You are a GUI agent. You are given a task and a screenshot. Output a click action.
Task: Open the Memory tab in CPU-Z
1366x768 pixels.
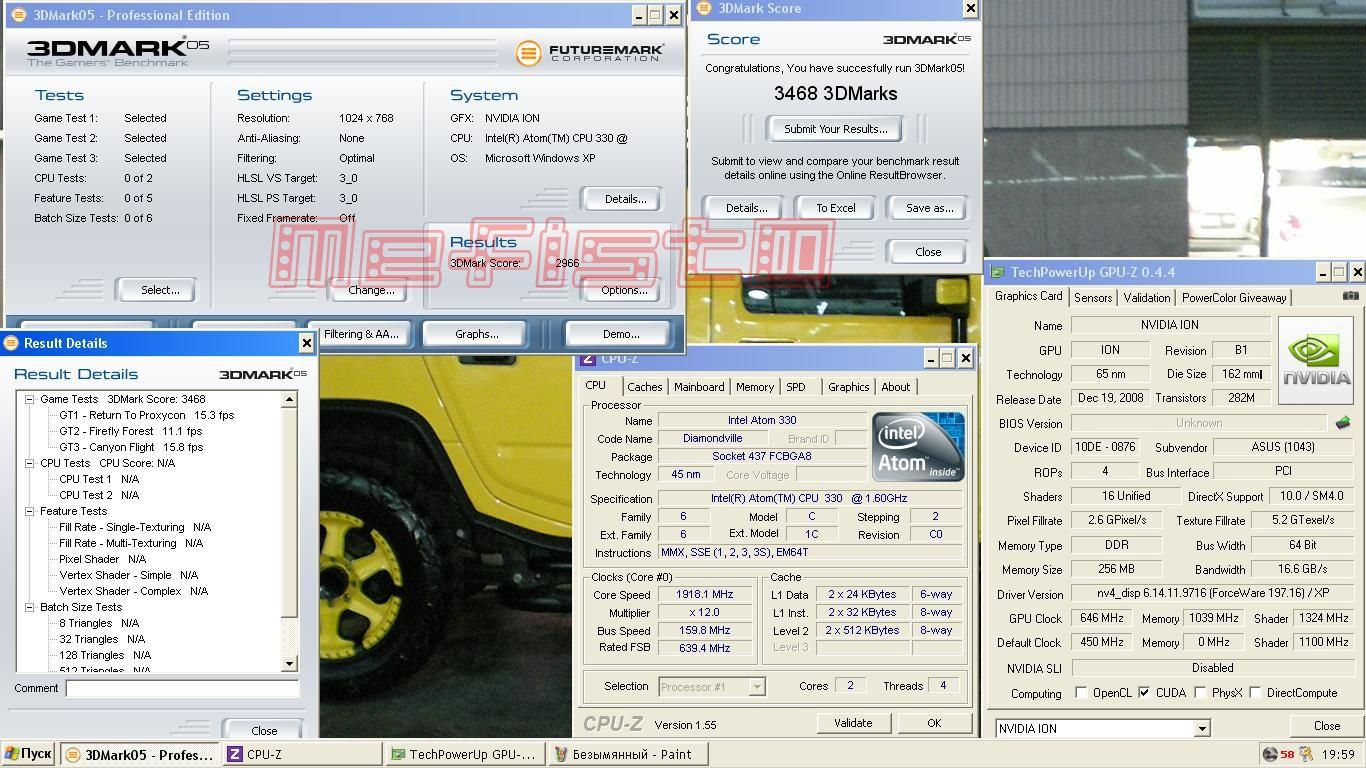tap(755, 387)
